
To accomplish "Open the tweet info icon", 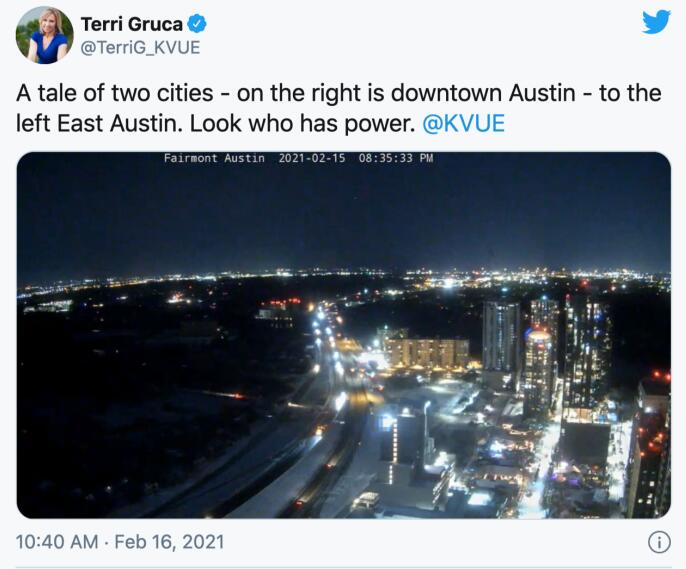I will (658, 542).
